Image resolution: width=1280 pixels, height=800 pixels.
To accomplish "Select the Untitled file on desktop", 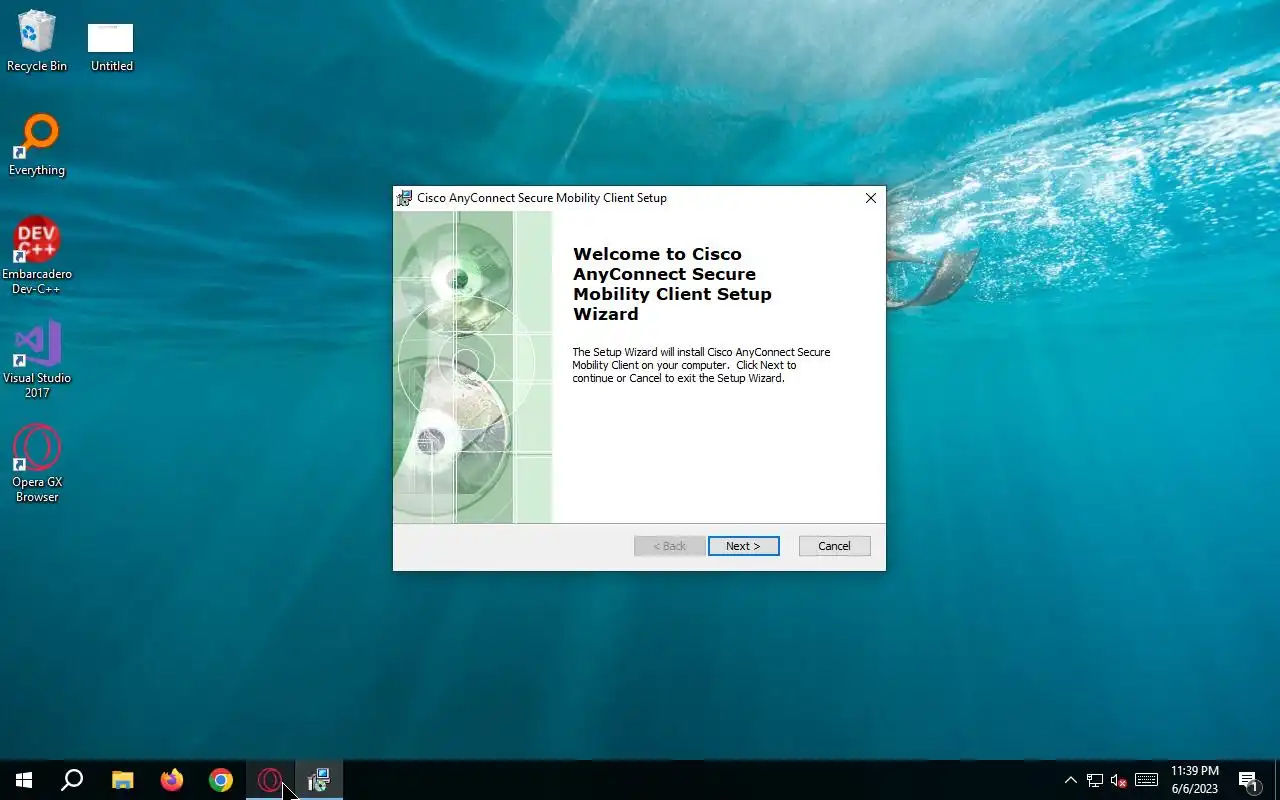I will [111, 48].
